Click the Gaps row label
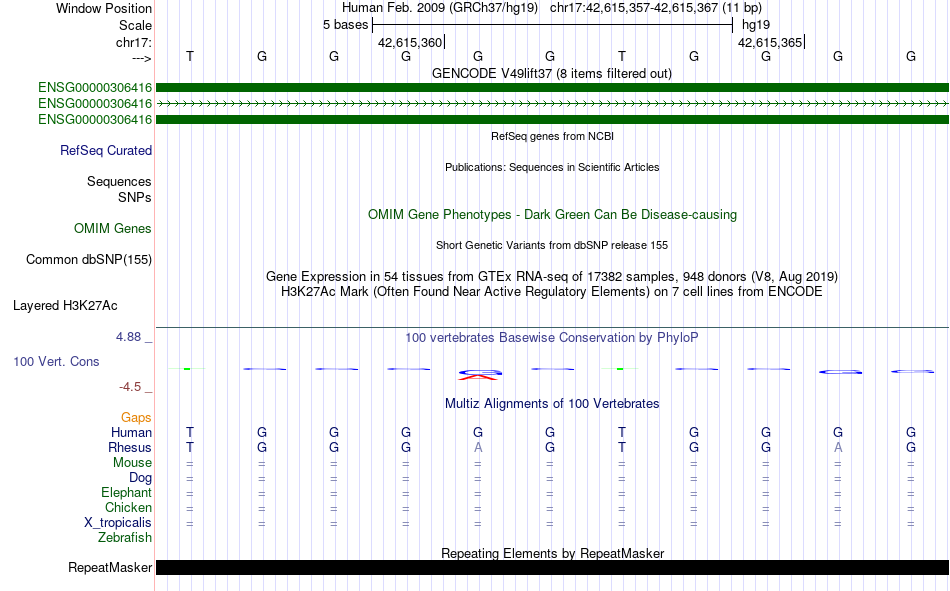The image size is (950, 591). (x=136, y=418)
